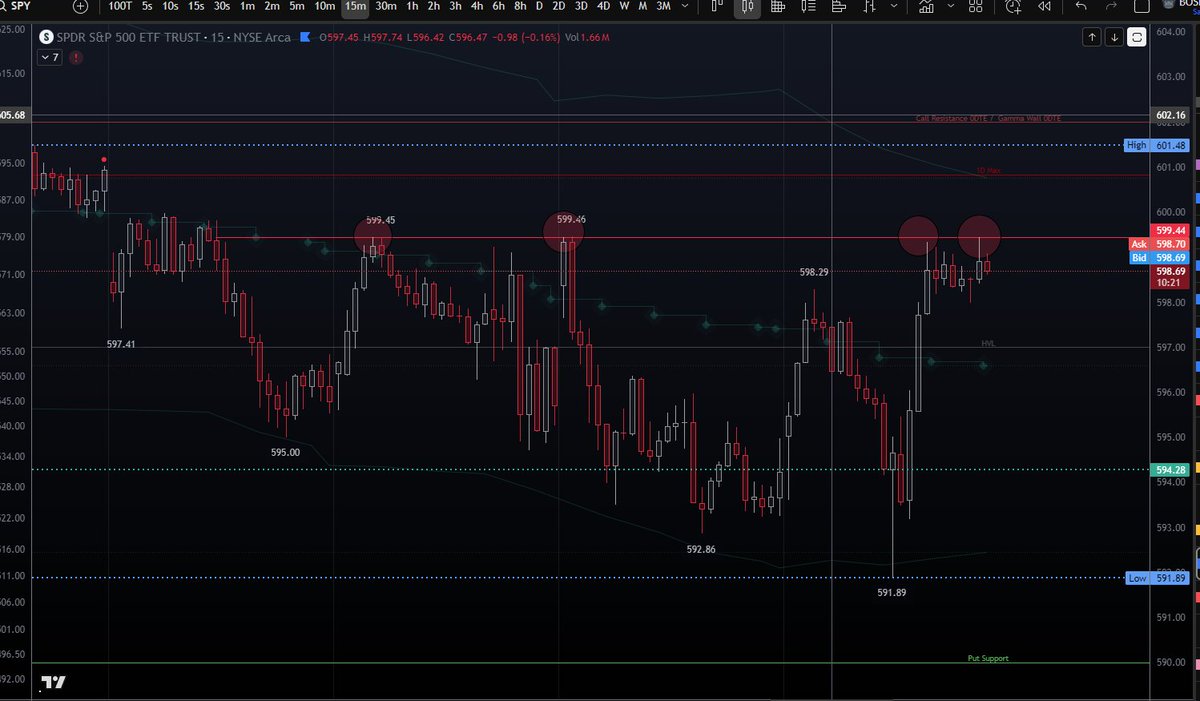
Task: Select the 5m interval
Action: pyautogui.click(x=295, y=7)
